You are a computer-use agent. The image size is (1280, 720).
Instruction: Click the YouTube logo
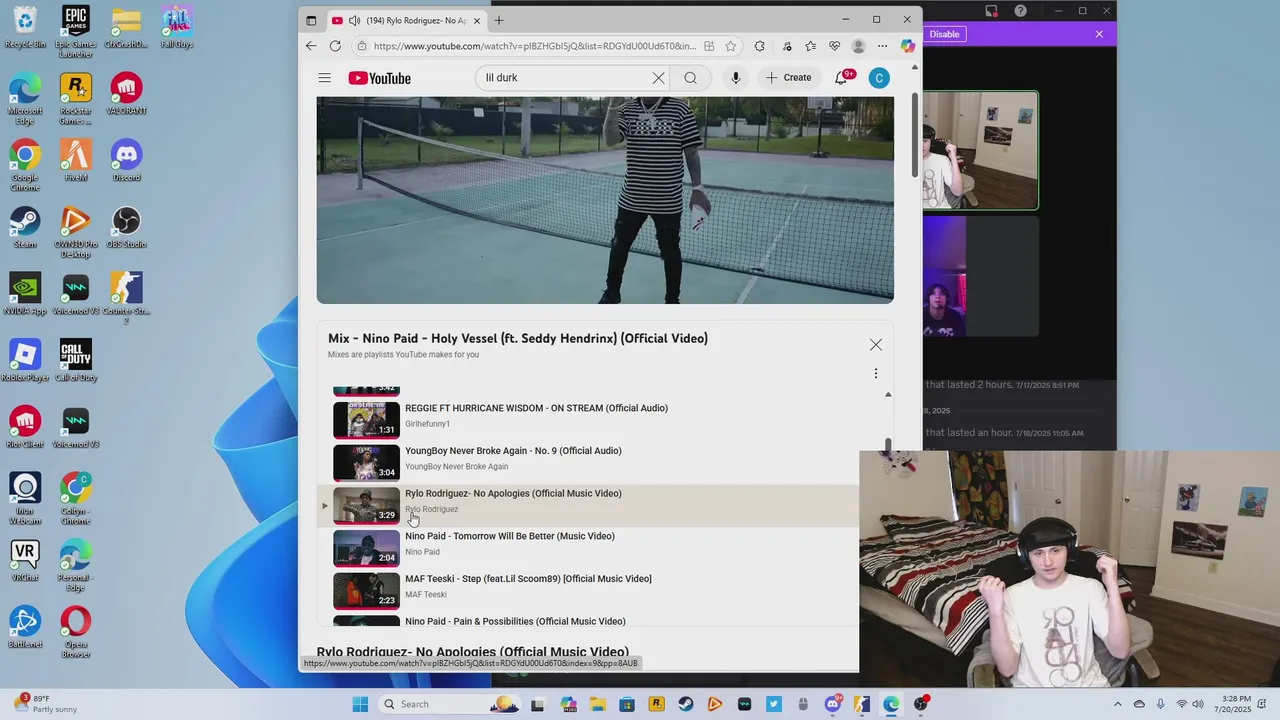click(379, 78)
